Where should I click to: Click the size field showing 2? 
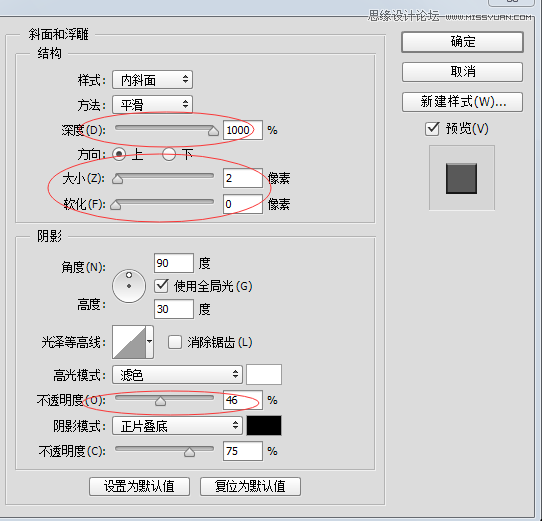click(x=243, y=178)
